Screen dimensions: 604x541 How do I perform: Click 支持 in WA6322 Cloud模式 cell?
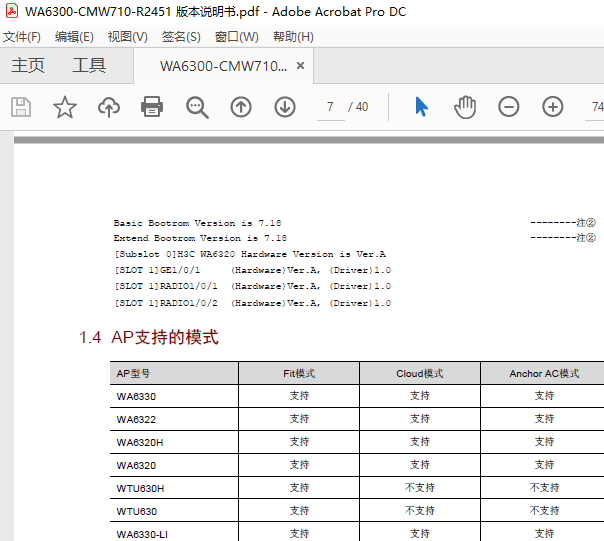pos(419,419)
